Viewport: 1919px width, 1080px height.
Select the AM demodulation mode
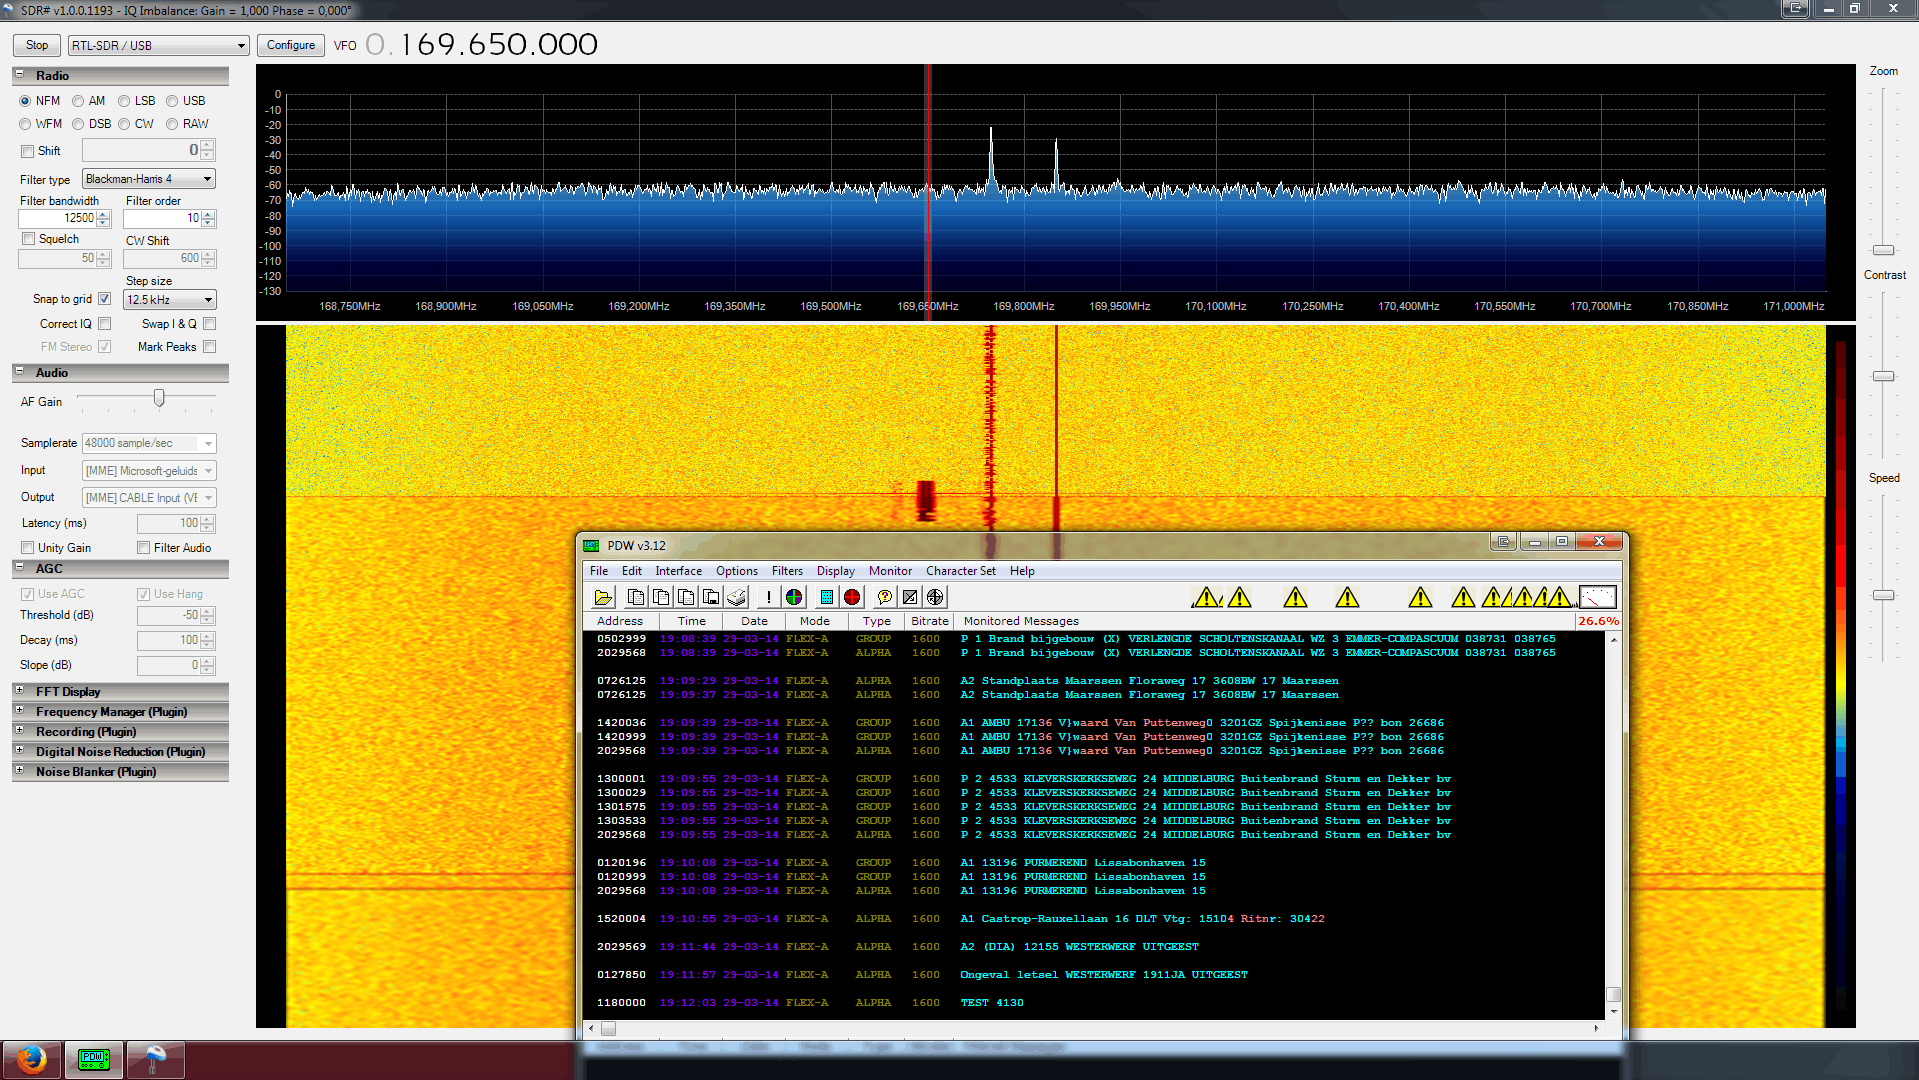(78, 101)
